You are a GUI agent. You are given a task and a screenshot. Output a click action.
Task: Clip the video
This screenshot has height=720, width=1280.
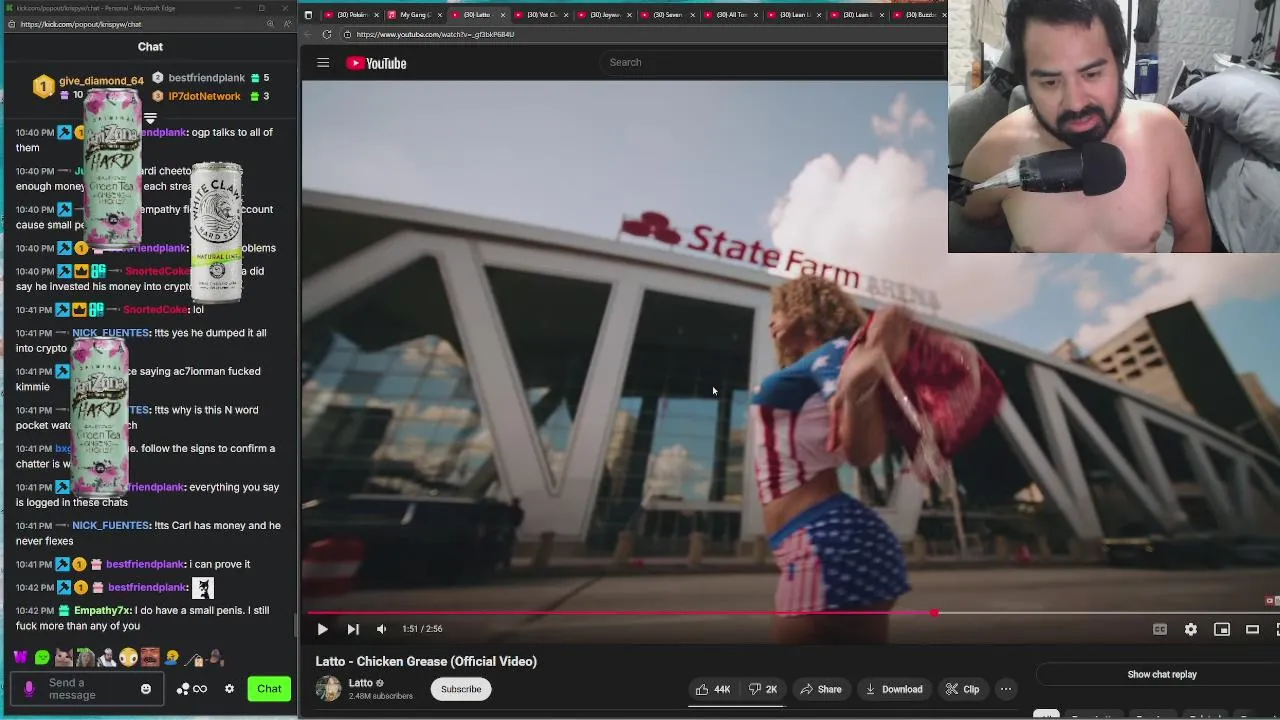click(x=962, y=689)
